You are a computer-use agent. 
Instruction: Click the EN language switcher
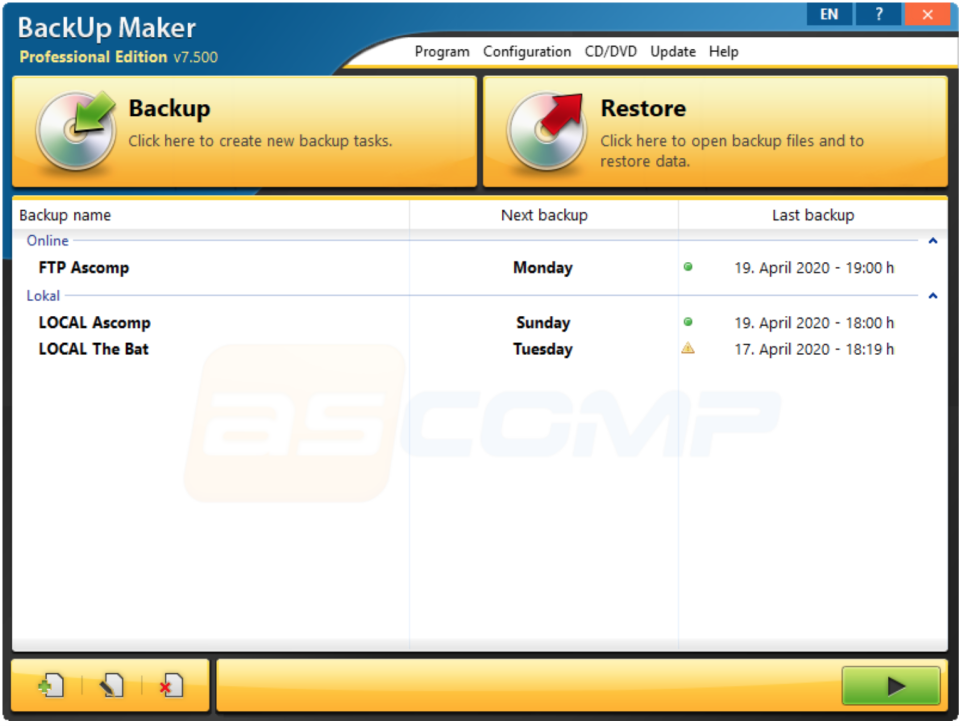click(828, 14)
